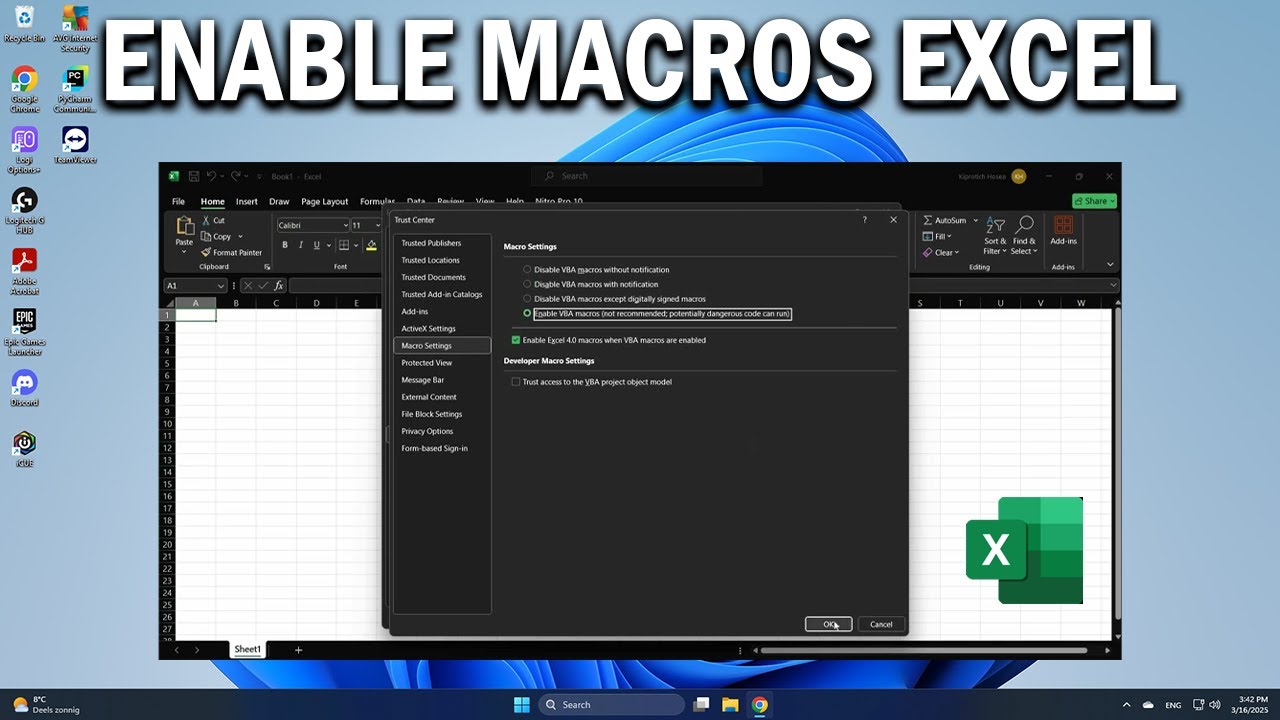This screenshot has width=1280, height=720.
Task: Switch to the Insert ribbon tab
Action: [x=247, y=201]
